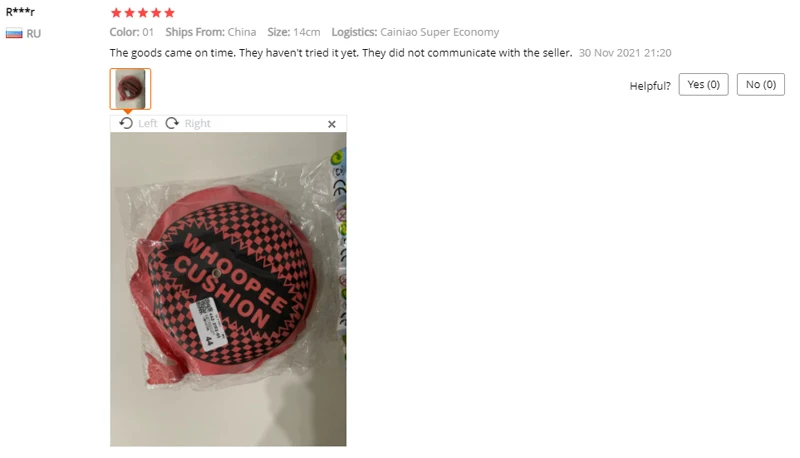Image resolution: width=800 pixels, height=458 pixels.
Task: Select the 'Right' rotate label
Action: coord(197,123)
